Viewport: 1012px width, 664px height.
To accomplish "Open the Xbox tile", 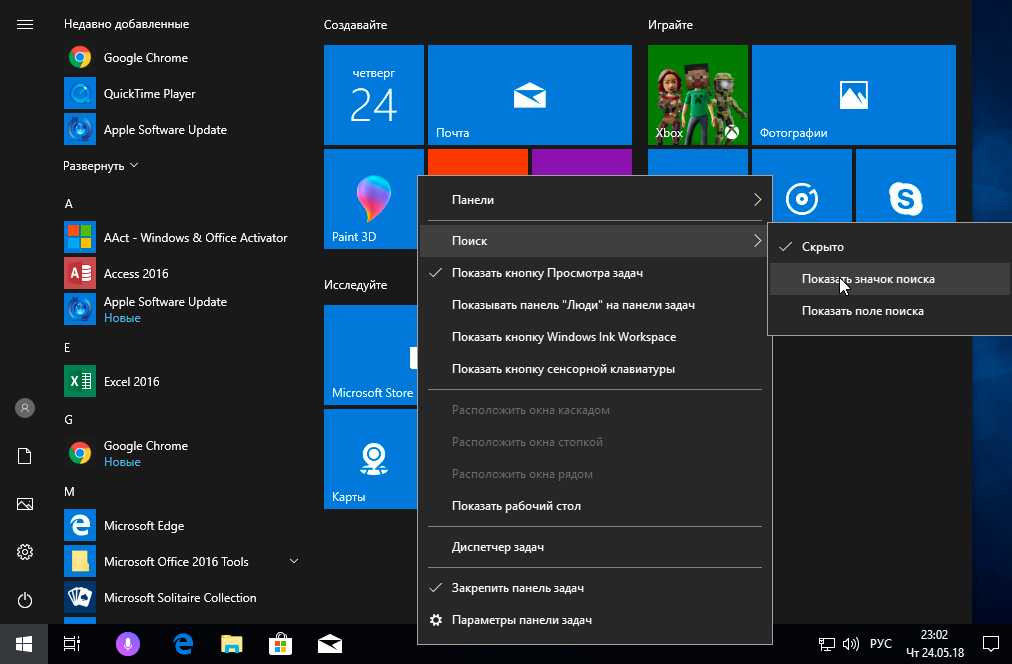I will pos(698,95).
